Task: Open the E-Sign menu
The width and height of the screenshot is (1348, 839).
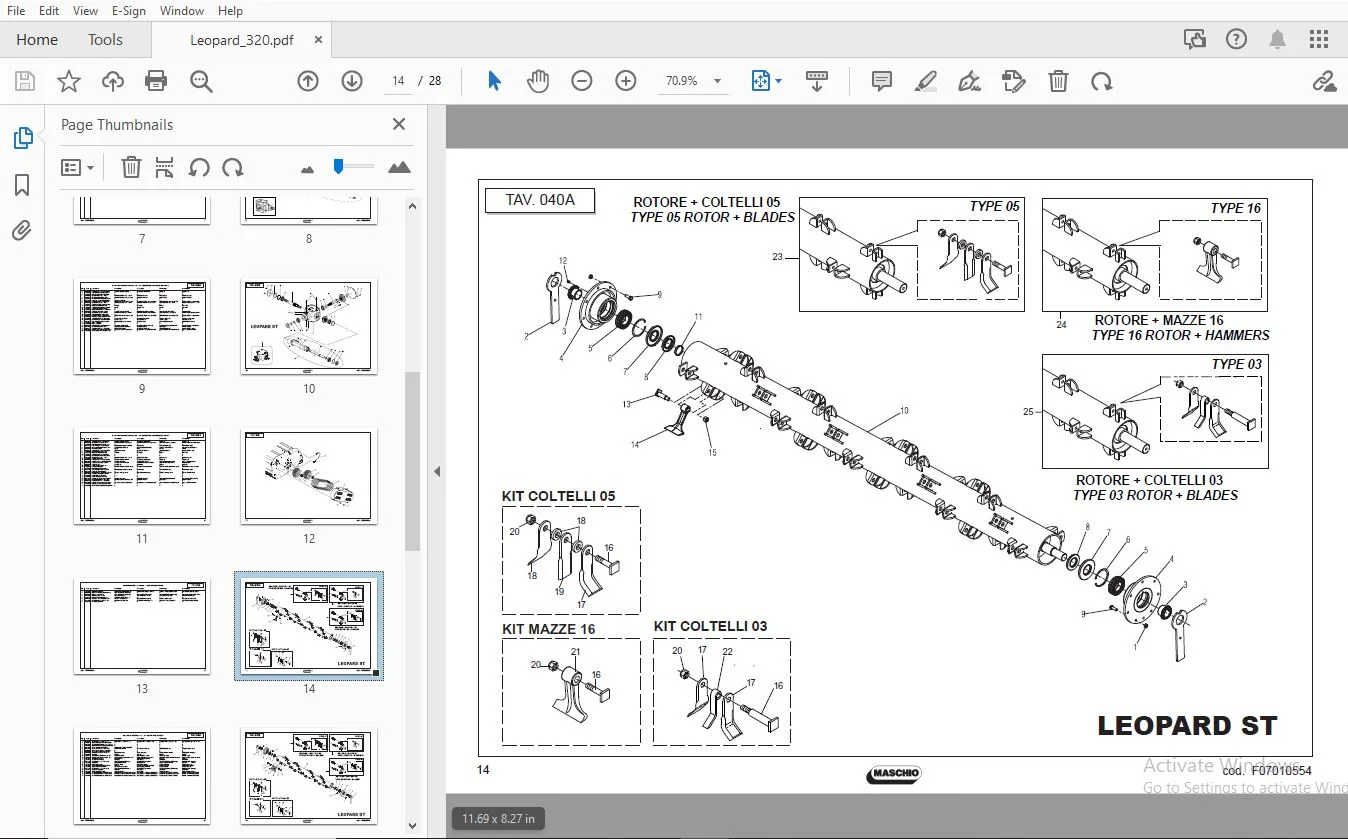Action: click(x=129, y=11)
